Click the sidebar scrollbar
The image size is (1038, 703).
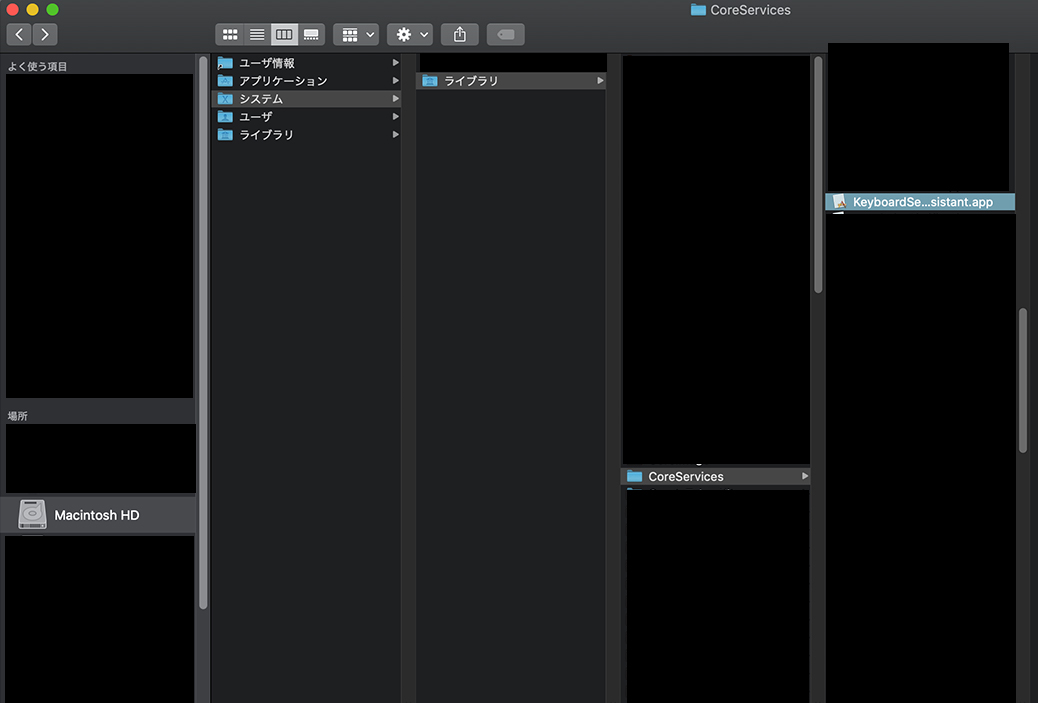pyautogui.click(x=203, y=332)
